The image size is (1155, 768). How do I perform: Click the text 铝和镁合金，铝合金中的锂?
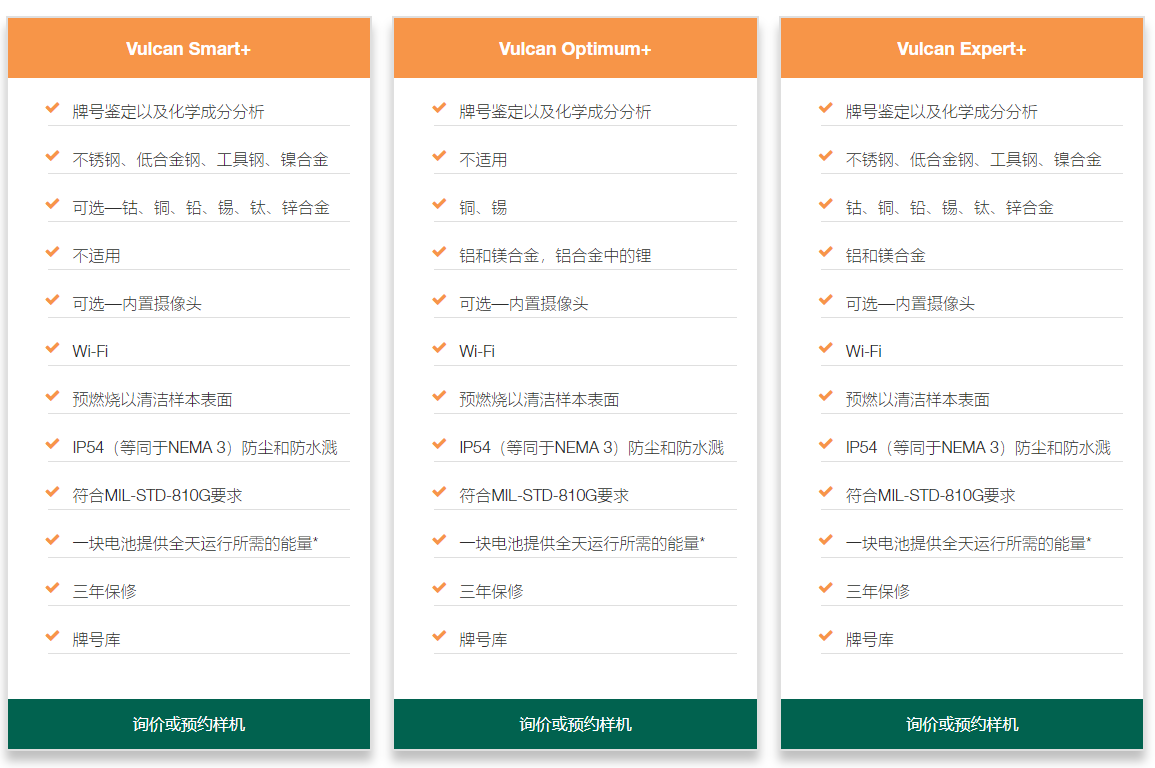click(555, 256)
